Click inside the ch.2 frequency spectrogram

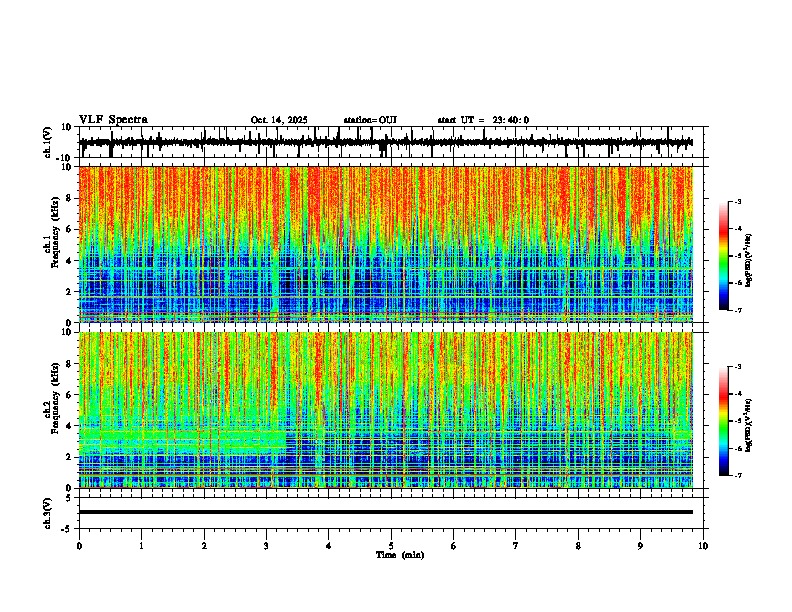(x=386, y=410)
